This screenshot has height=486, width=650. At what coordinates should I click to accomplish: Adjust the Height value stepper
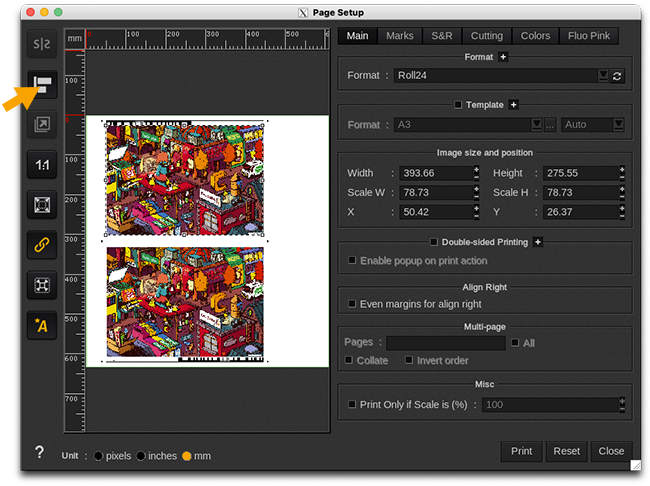pyautogui.click(x=622, y=173)
